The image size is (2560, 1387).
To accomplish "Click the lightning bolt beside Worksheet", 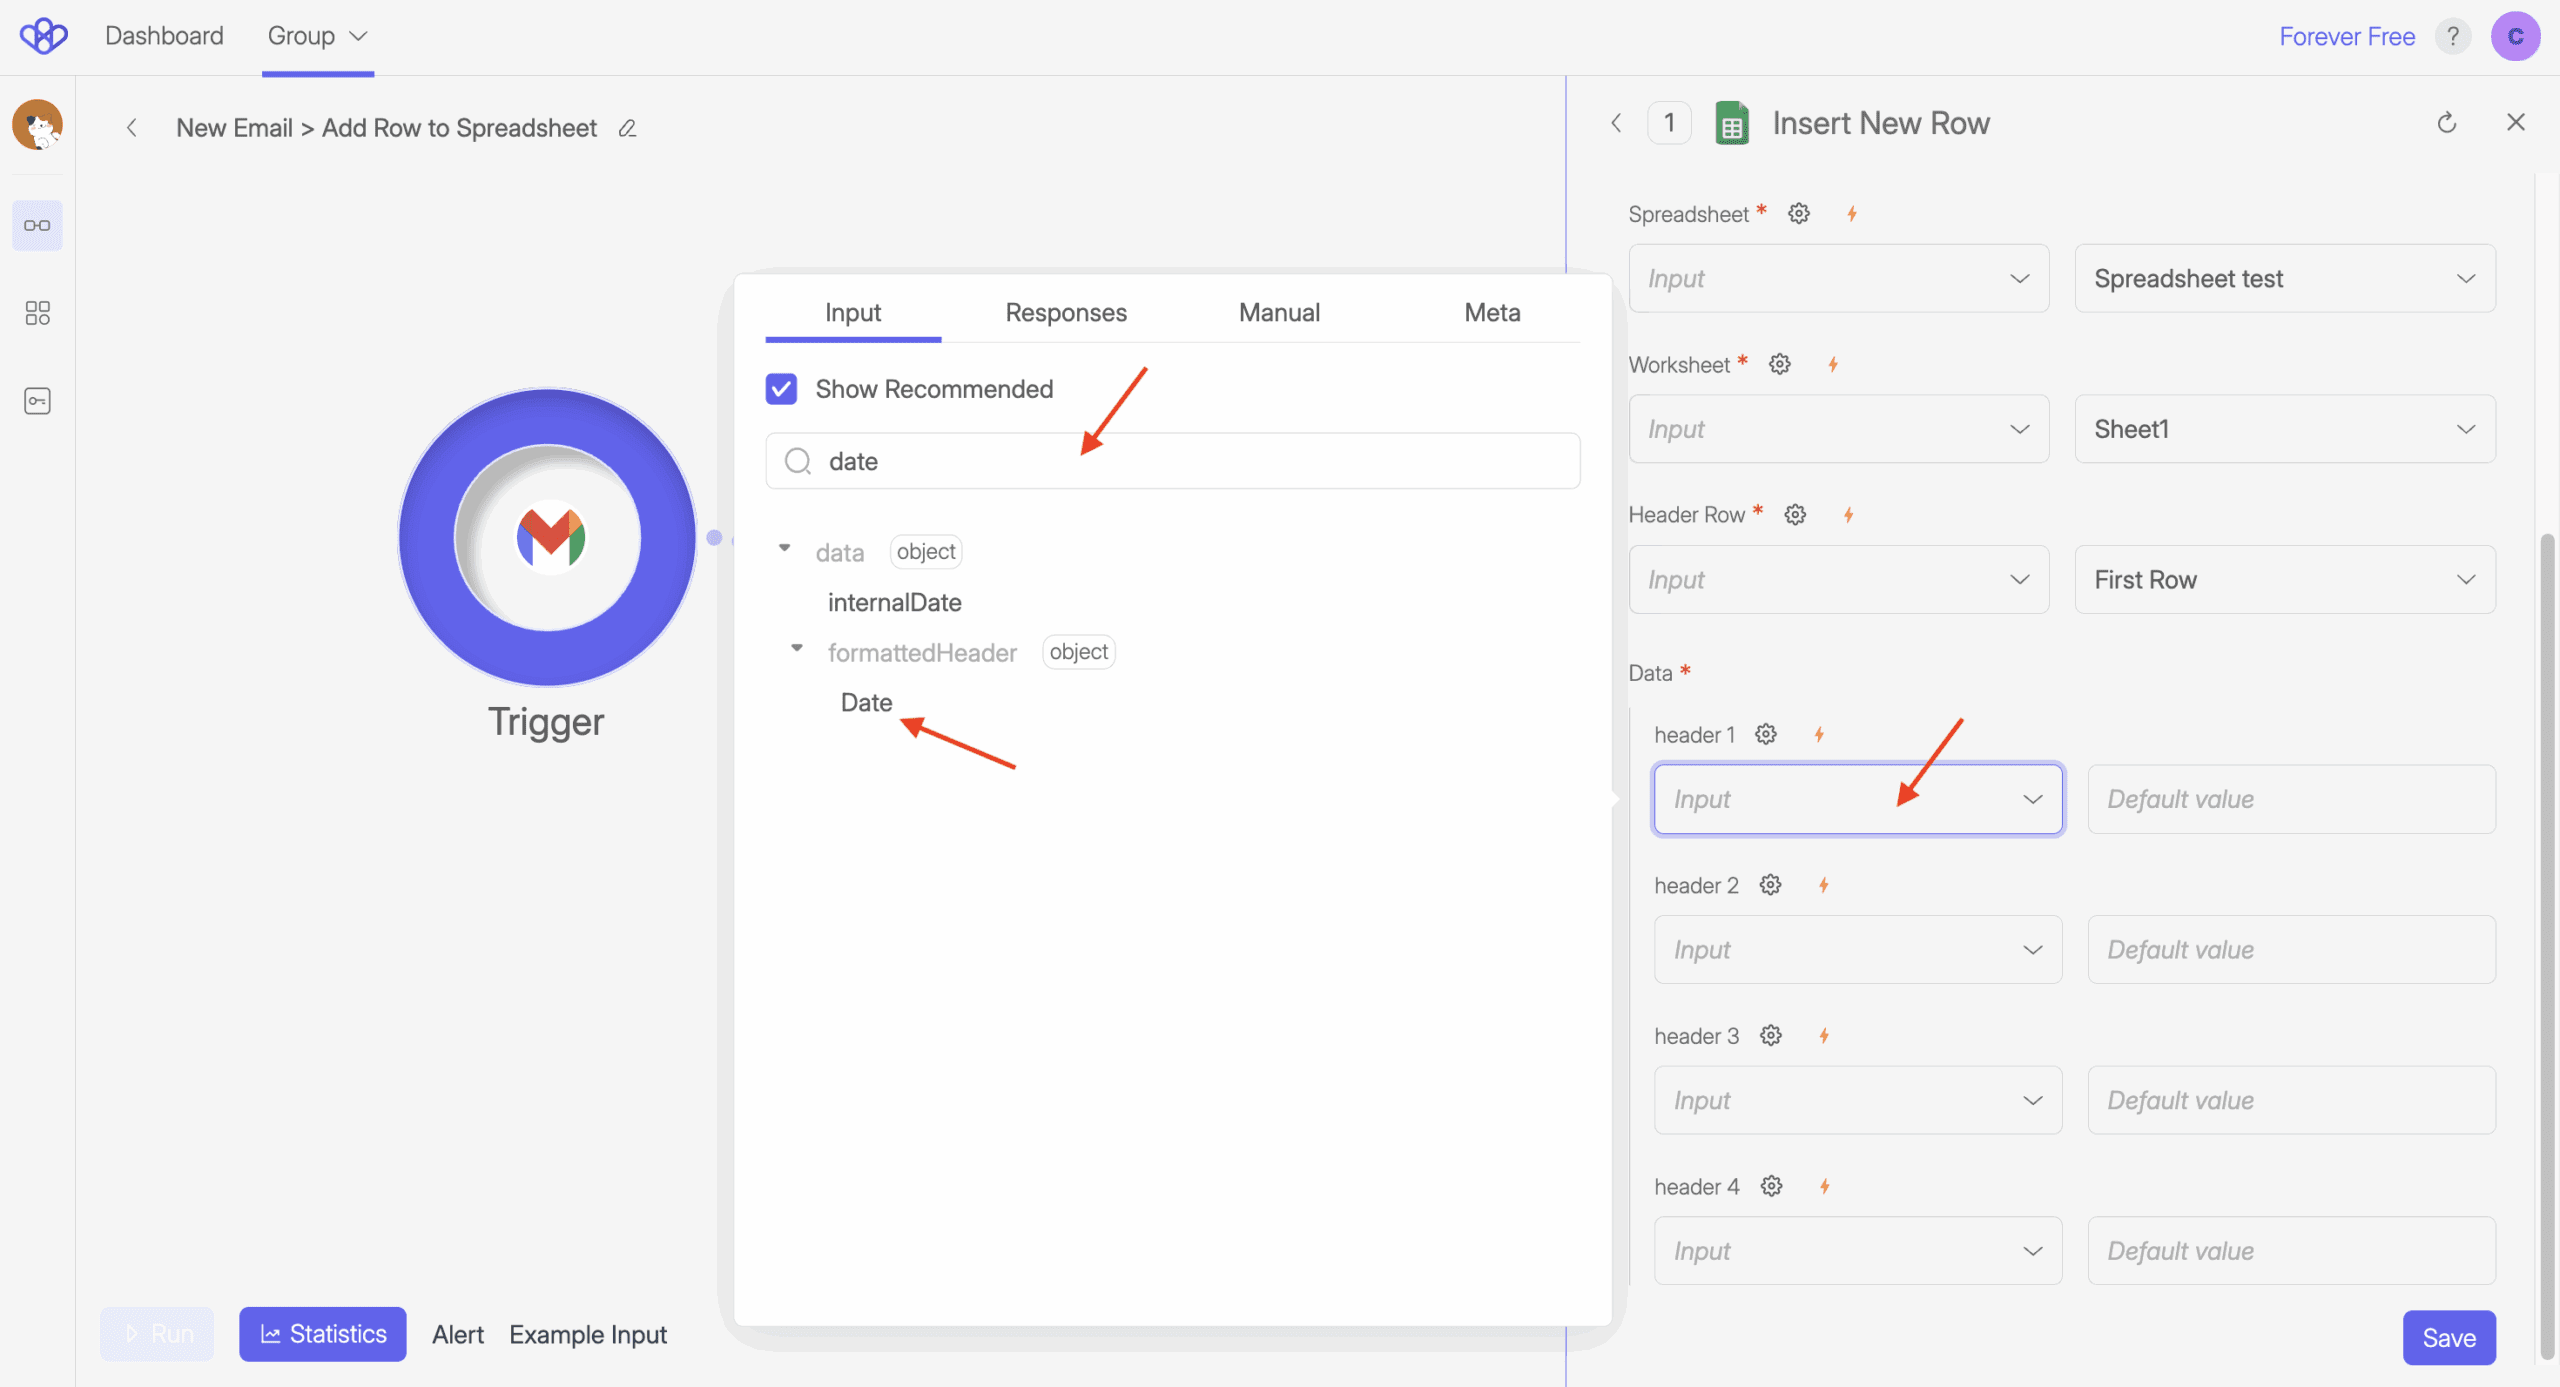I will [x=1833, y=365].
